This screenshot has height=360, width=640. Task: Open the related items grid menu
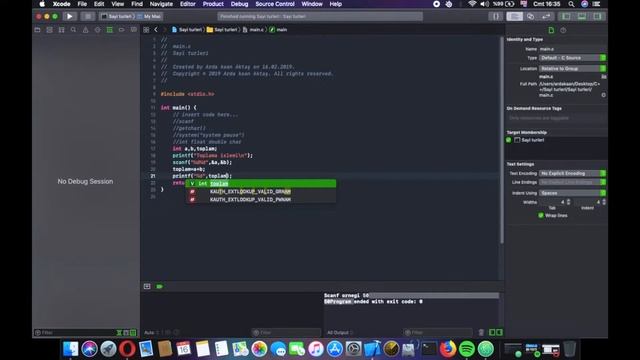[x=146, y=30]
